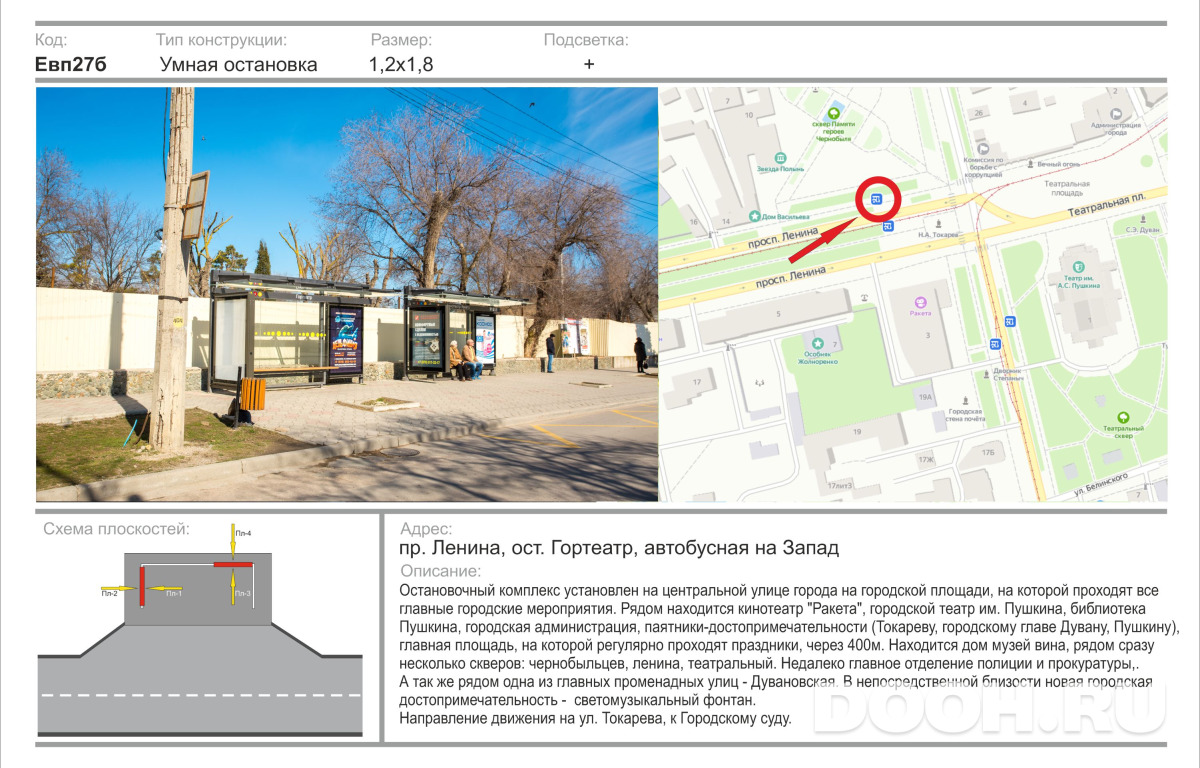This screenshot has width=1200, height=768.
Task: Select building number 19А on the map
Action: tap(925, 397)
